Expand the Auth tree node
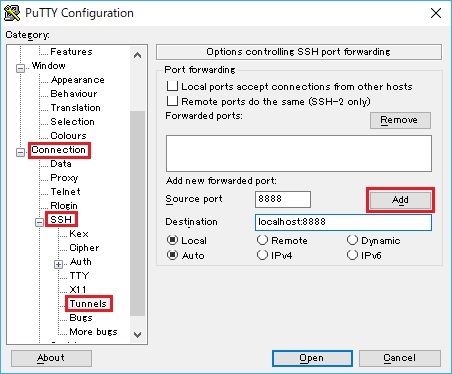 (x=59, y=264)
